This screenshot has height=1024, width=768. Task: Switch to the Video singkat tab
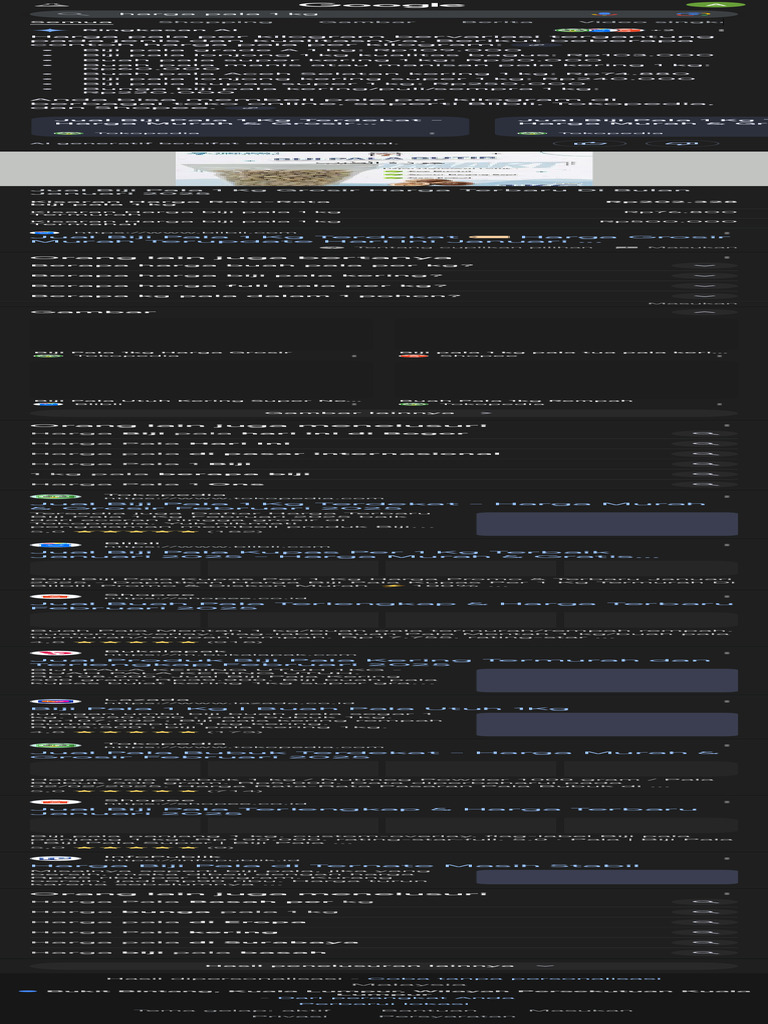tap(653, 22)
